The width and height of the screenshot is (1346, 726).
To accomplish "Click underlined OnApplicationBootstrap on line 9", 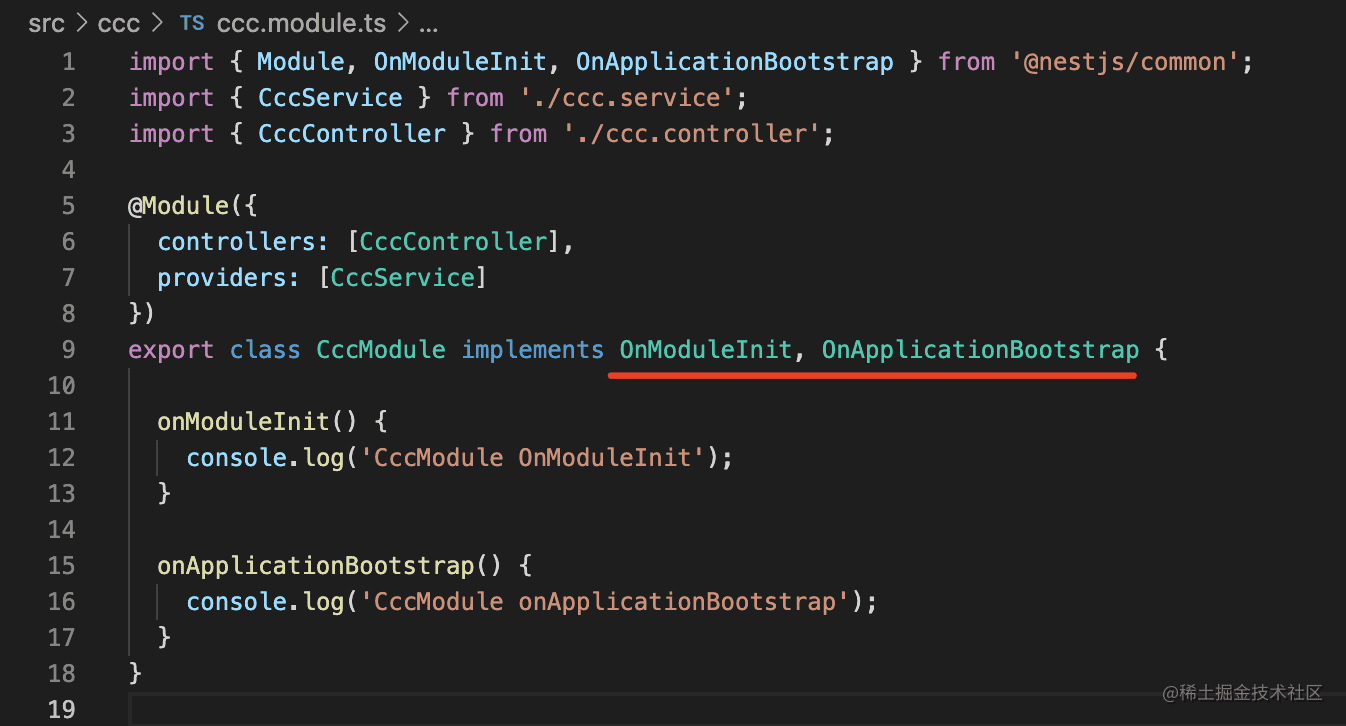I will [x=980, y=350].
